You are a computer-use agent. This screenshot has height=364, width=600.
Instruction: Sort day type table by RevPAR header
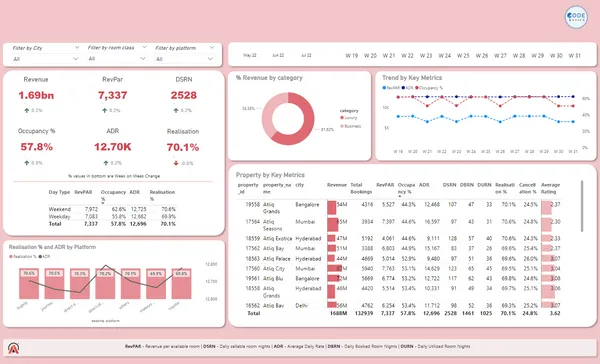pyautogui.click(x=83, y=192)
